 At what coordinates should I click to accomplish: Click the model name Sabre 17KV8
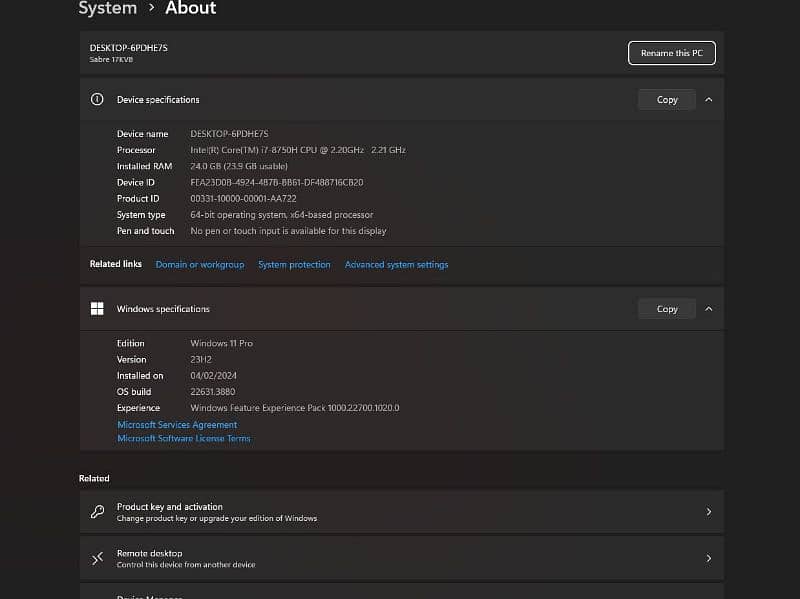click(111, 60)
